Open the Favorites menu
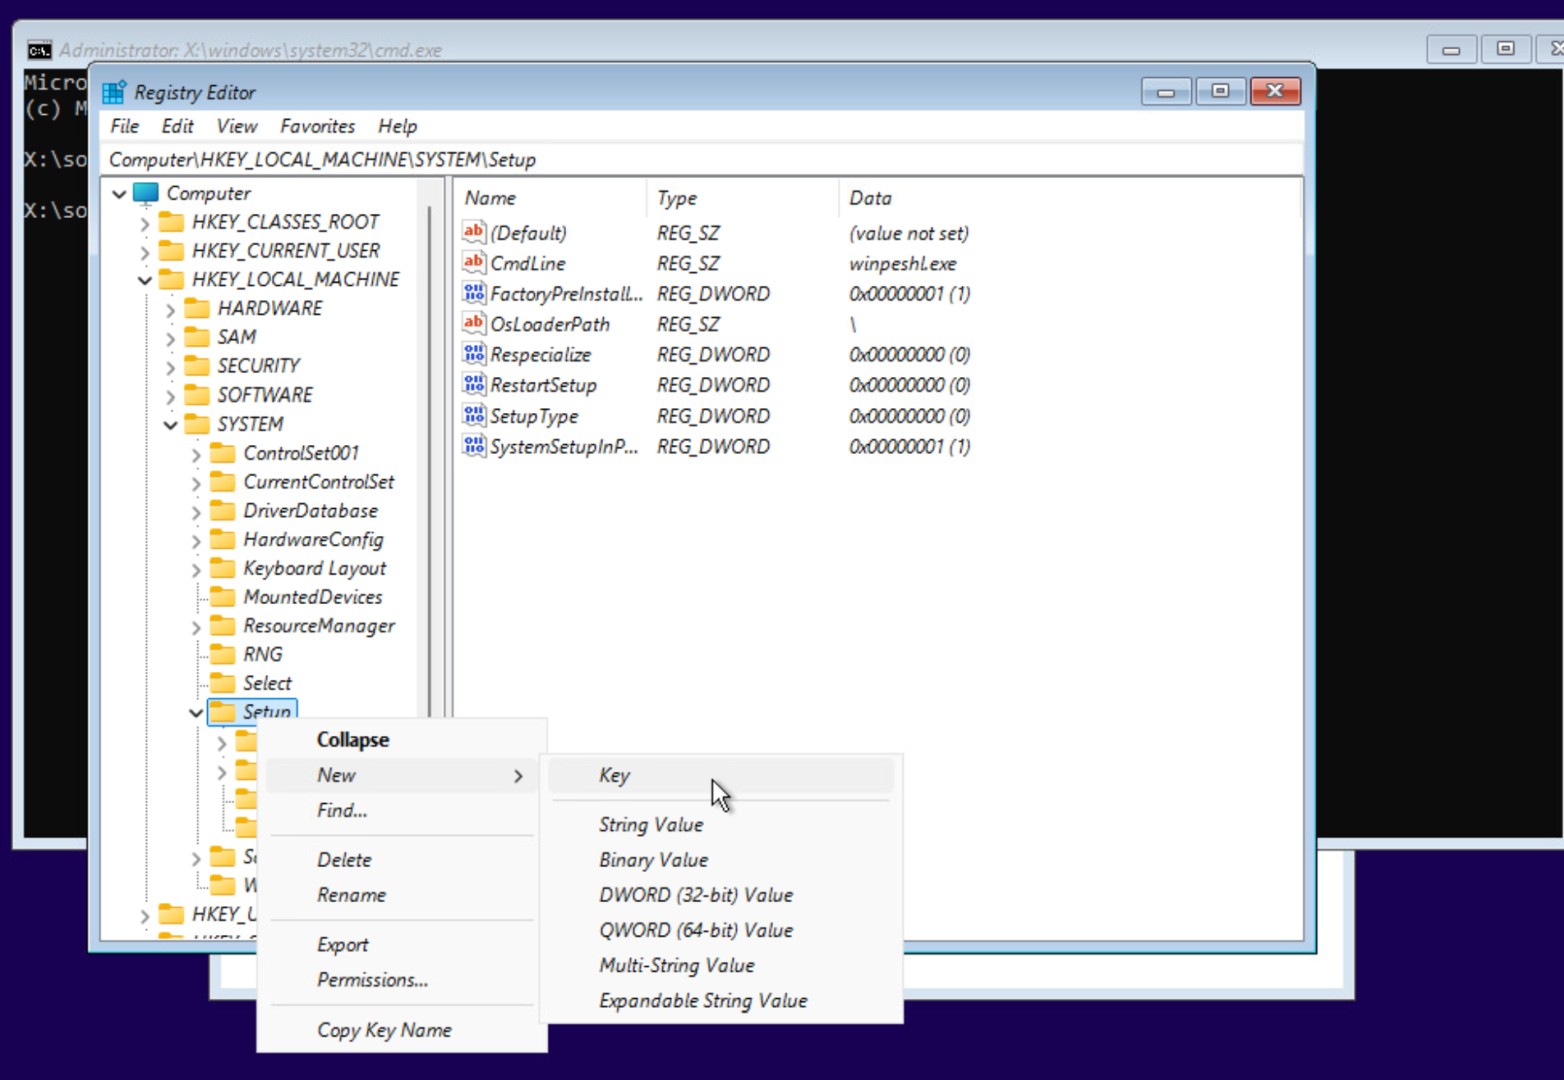1564x1080 pixels. tap(317, 126)
